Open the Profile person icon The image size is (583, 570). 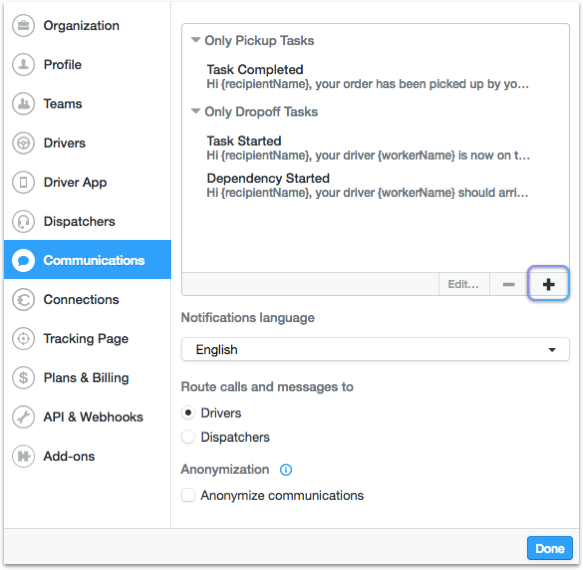(23, 64)
